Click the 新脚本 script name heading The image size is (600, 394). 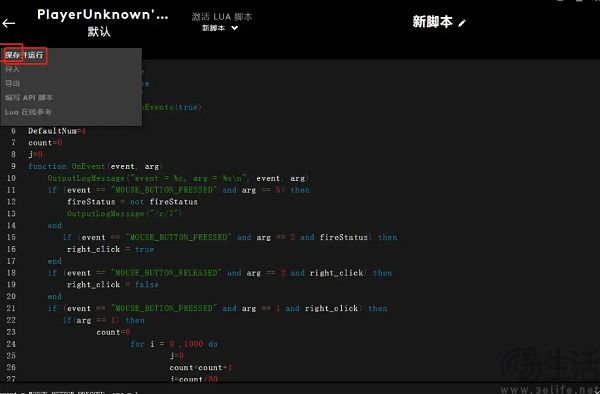coord(433,22)
